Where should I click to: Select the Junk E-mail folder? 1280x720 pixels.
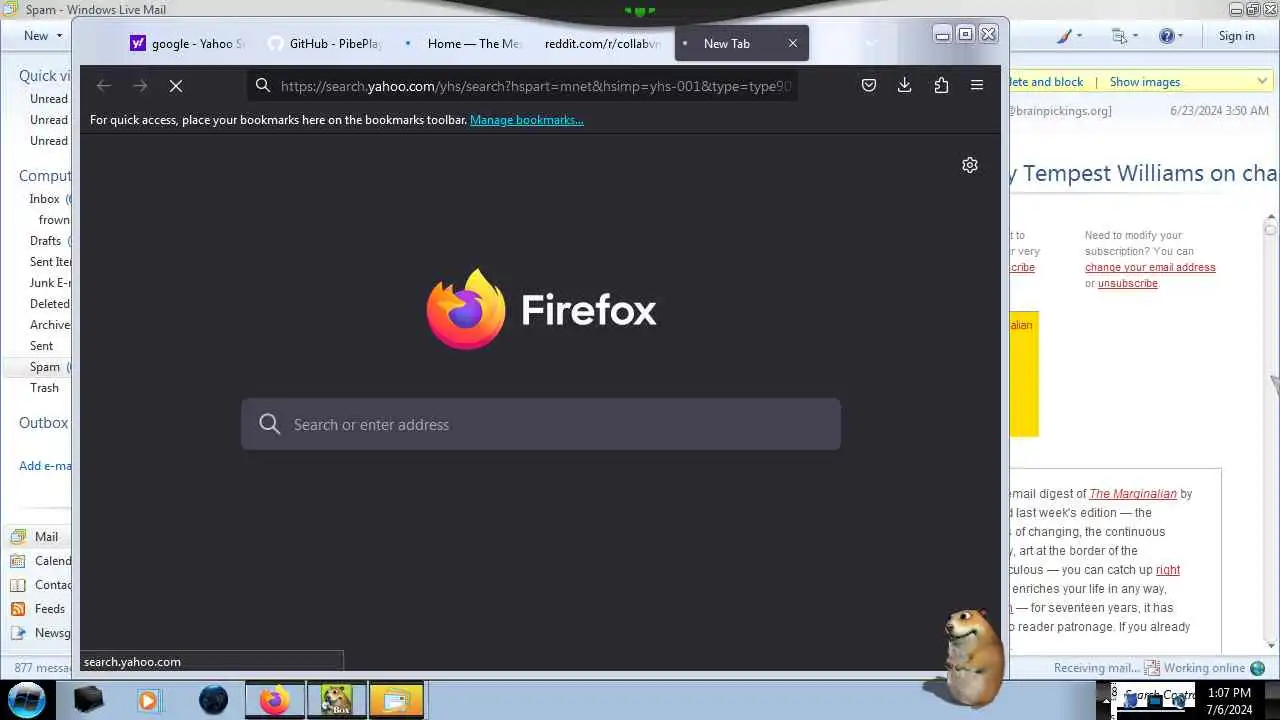pos(50,283)
